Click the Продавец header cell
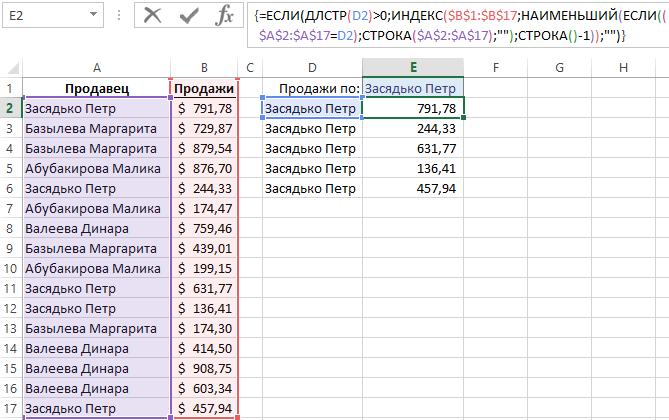Screen dimensions: 669x420 (97, 88)
